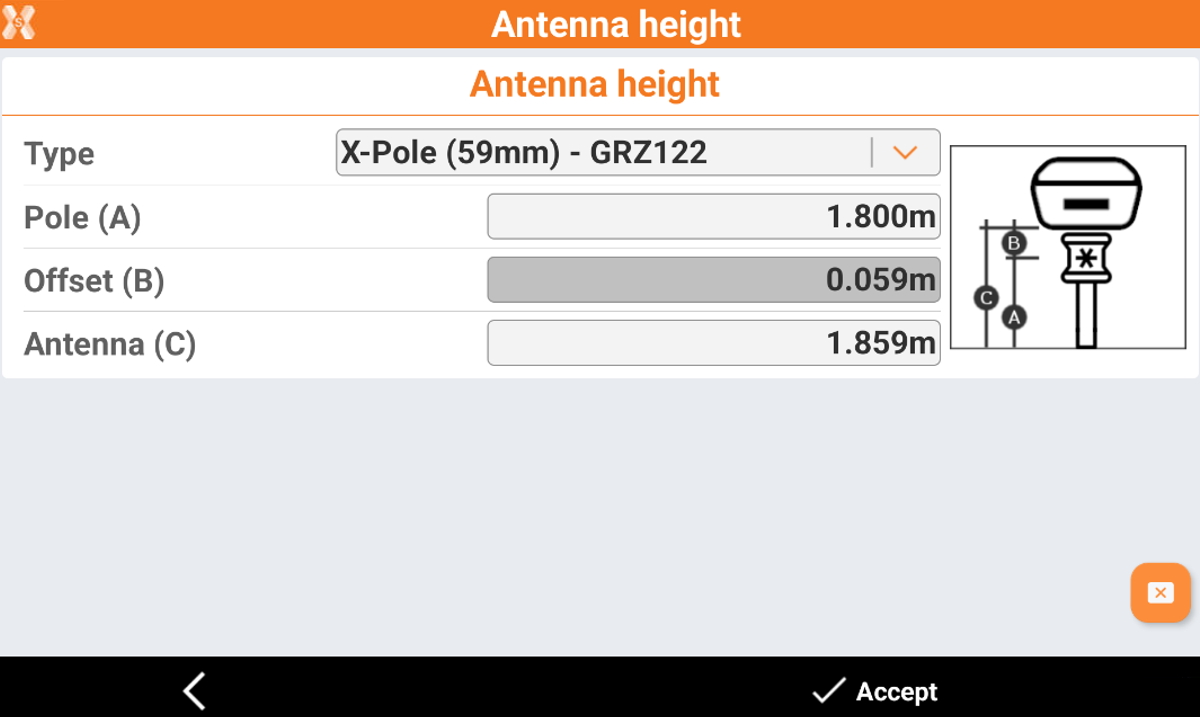Click the checkmark icon beside Accept
This screenshot has height=717, width=1200.
[828, 691]
